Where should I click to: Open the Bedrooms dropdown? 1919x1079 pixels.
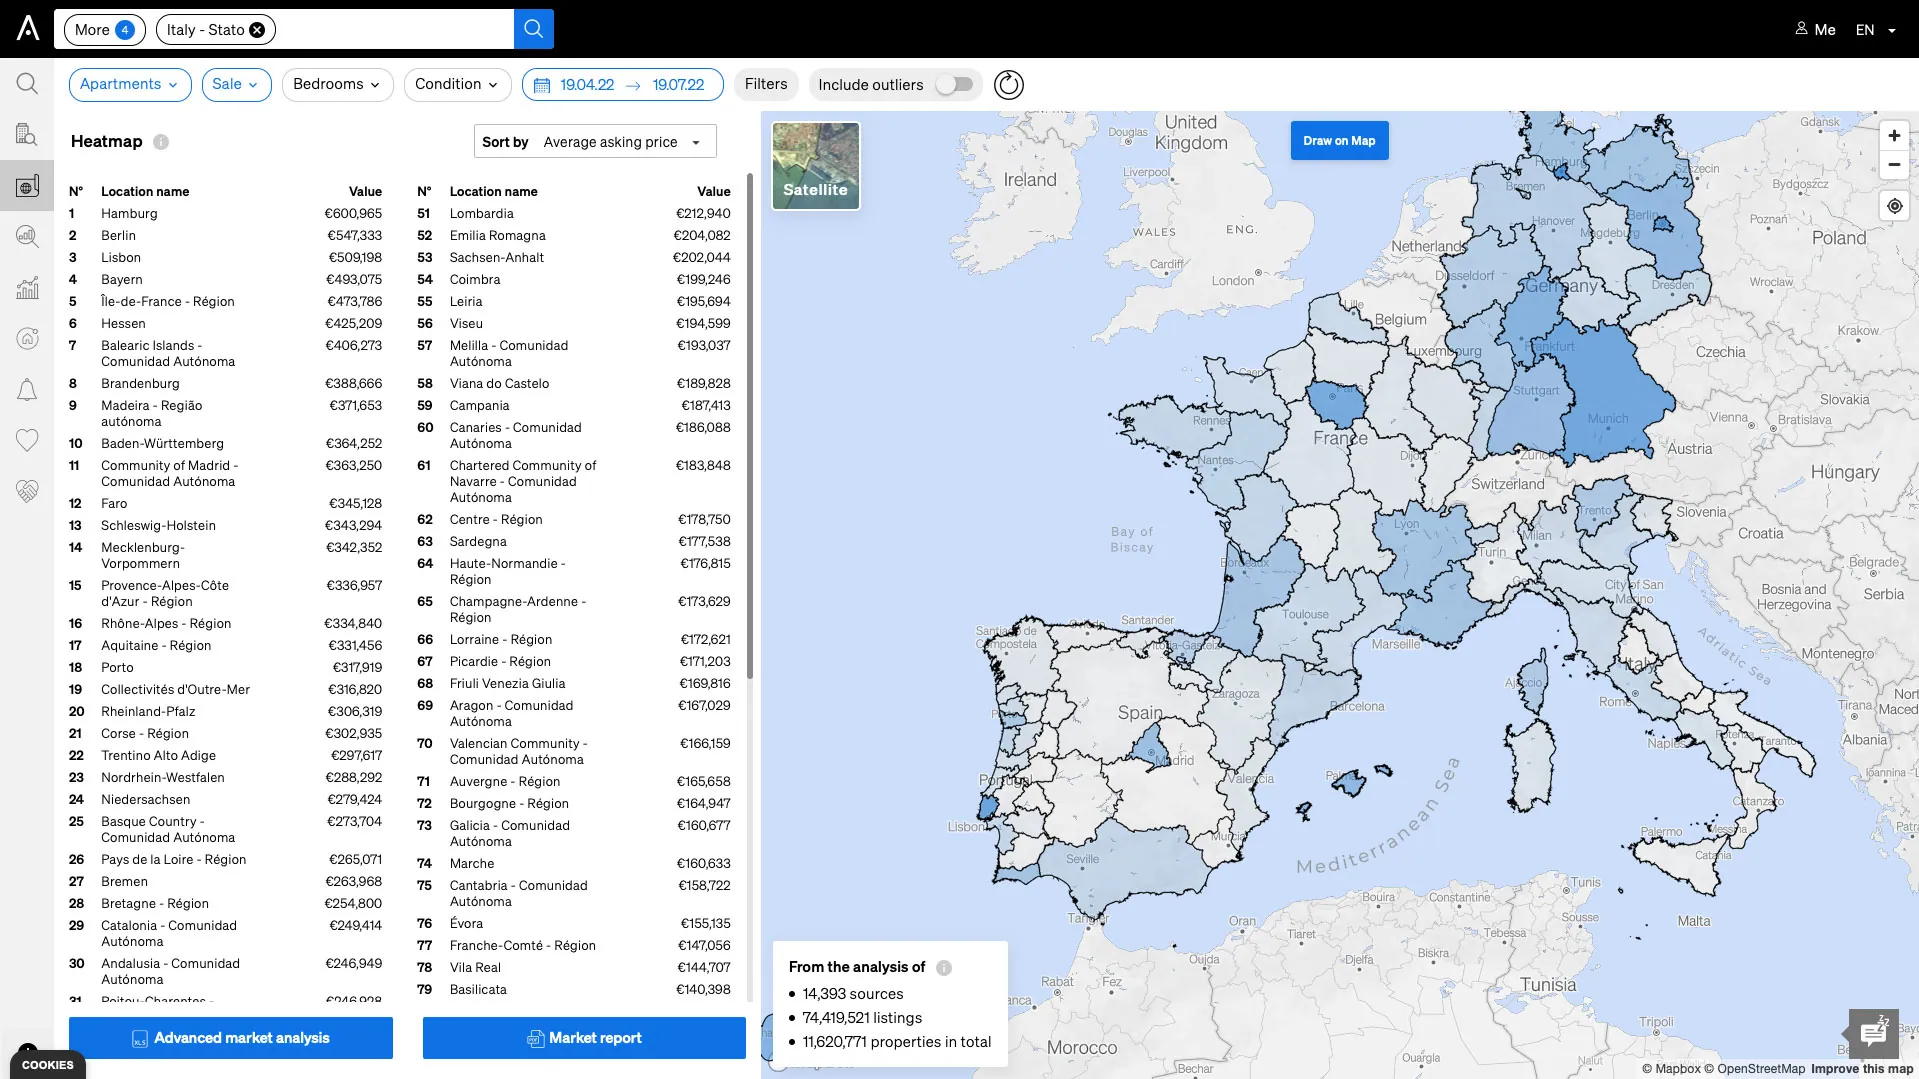337,85
